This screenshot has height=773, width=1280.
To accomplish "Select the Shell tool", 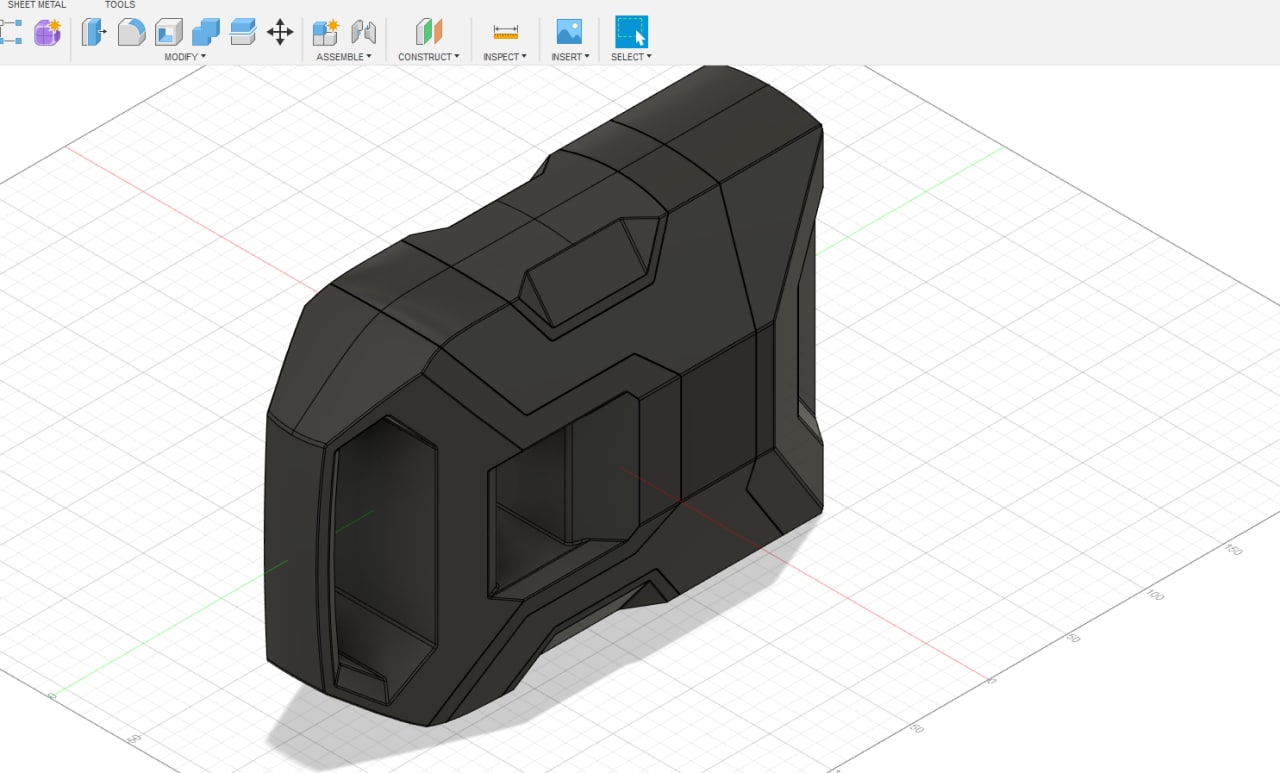I will (x=169, y=32).
